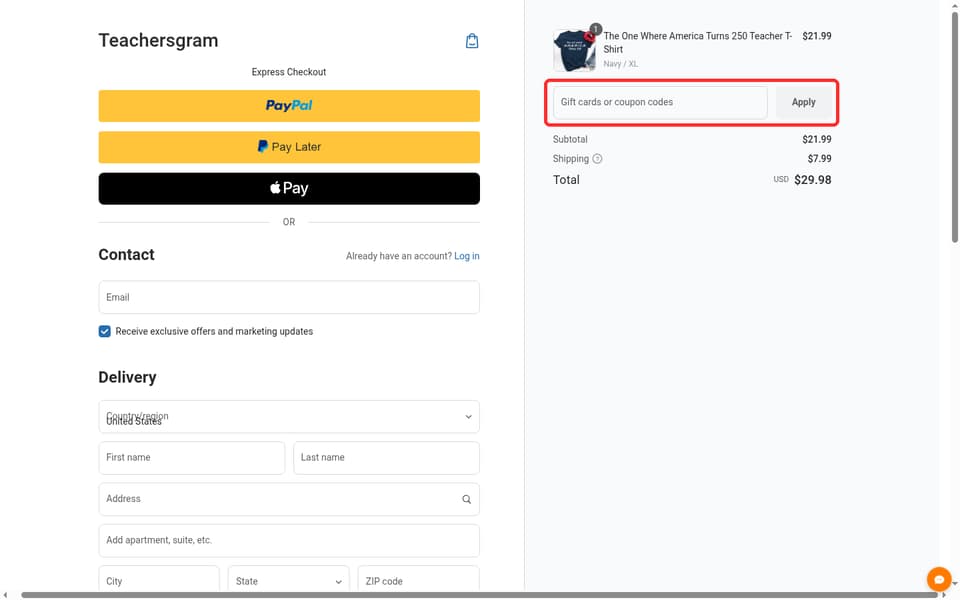This screenshot has width=960, height=600.
Task: Open the Country/region dropdown
Action: click(x=289, y=416)
